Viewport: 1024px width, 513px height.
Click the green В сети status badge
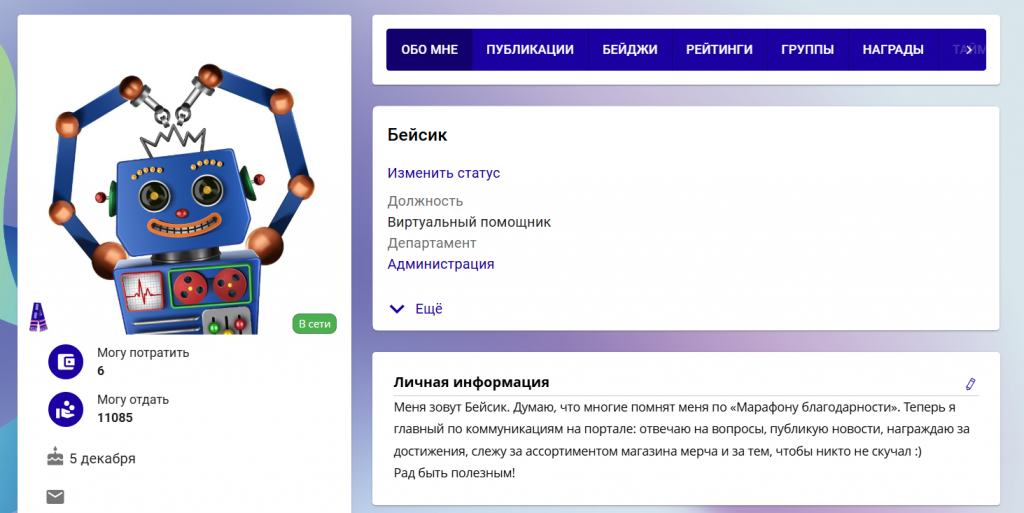pyautogui.click(x=314, y=324)
